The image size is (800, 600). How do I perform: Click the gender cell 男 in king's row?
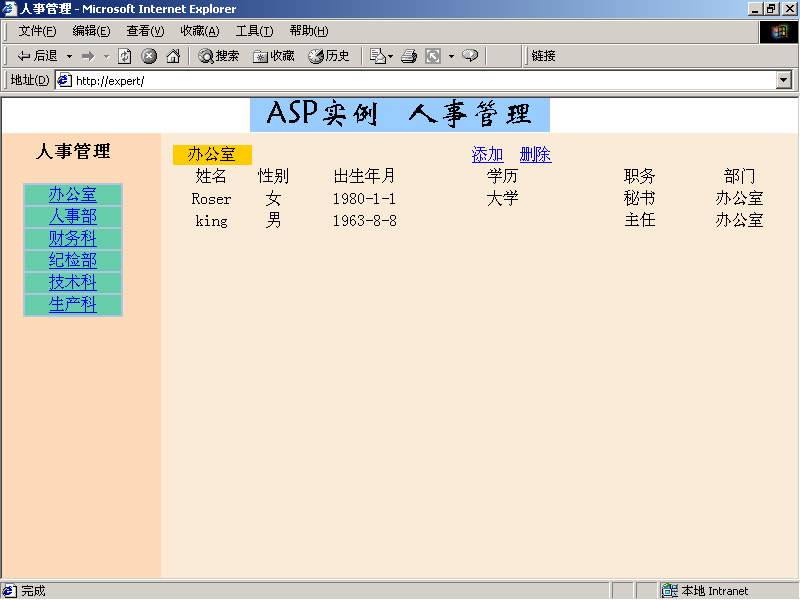point(273,220)
